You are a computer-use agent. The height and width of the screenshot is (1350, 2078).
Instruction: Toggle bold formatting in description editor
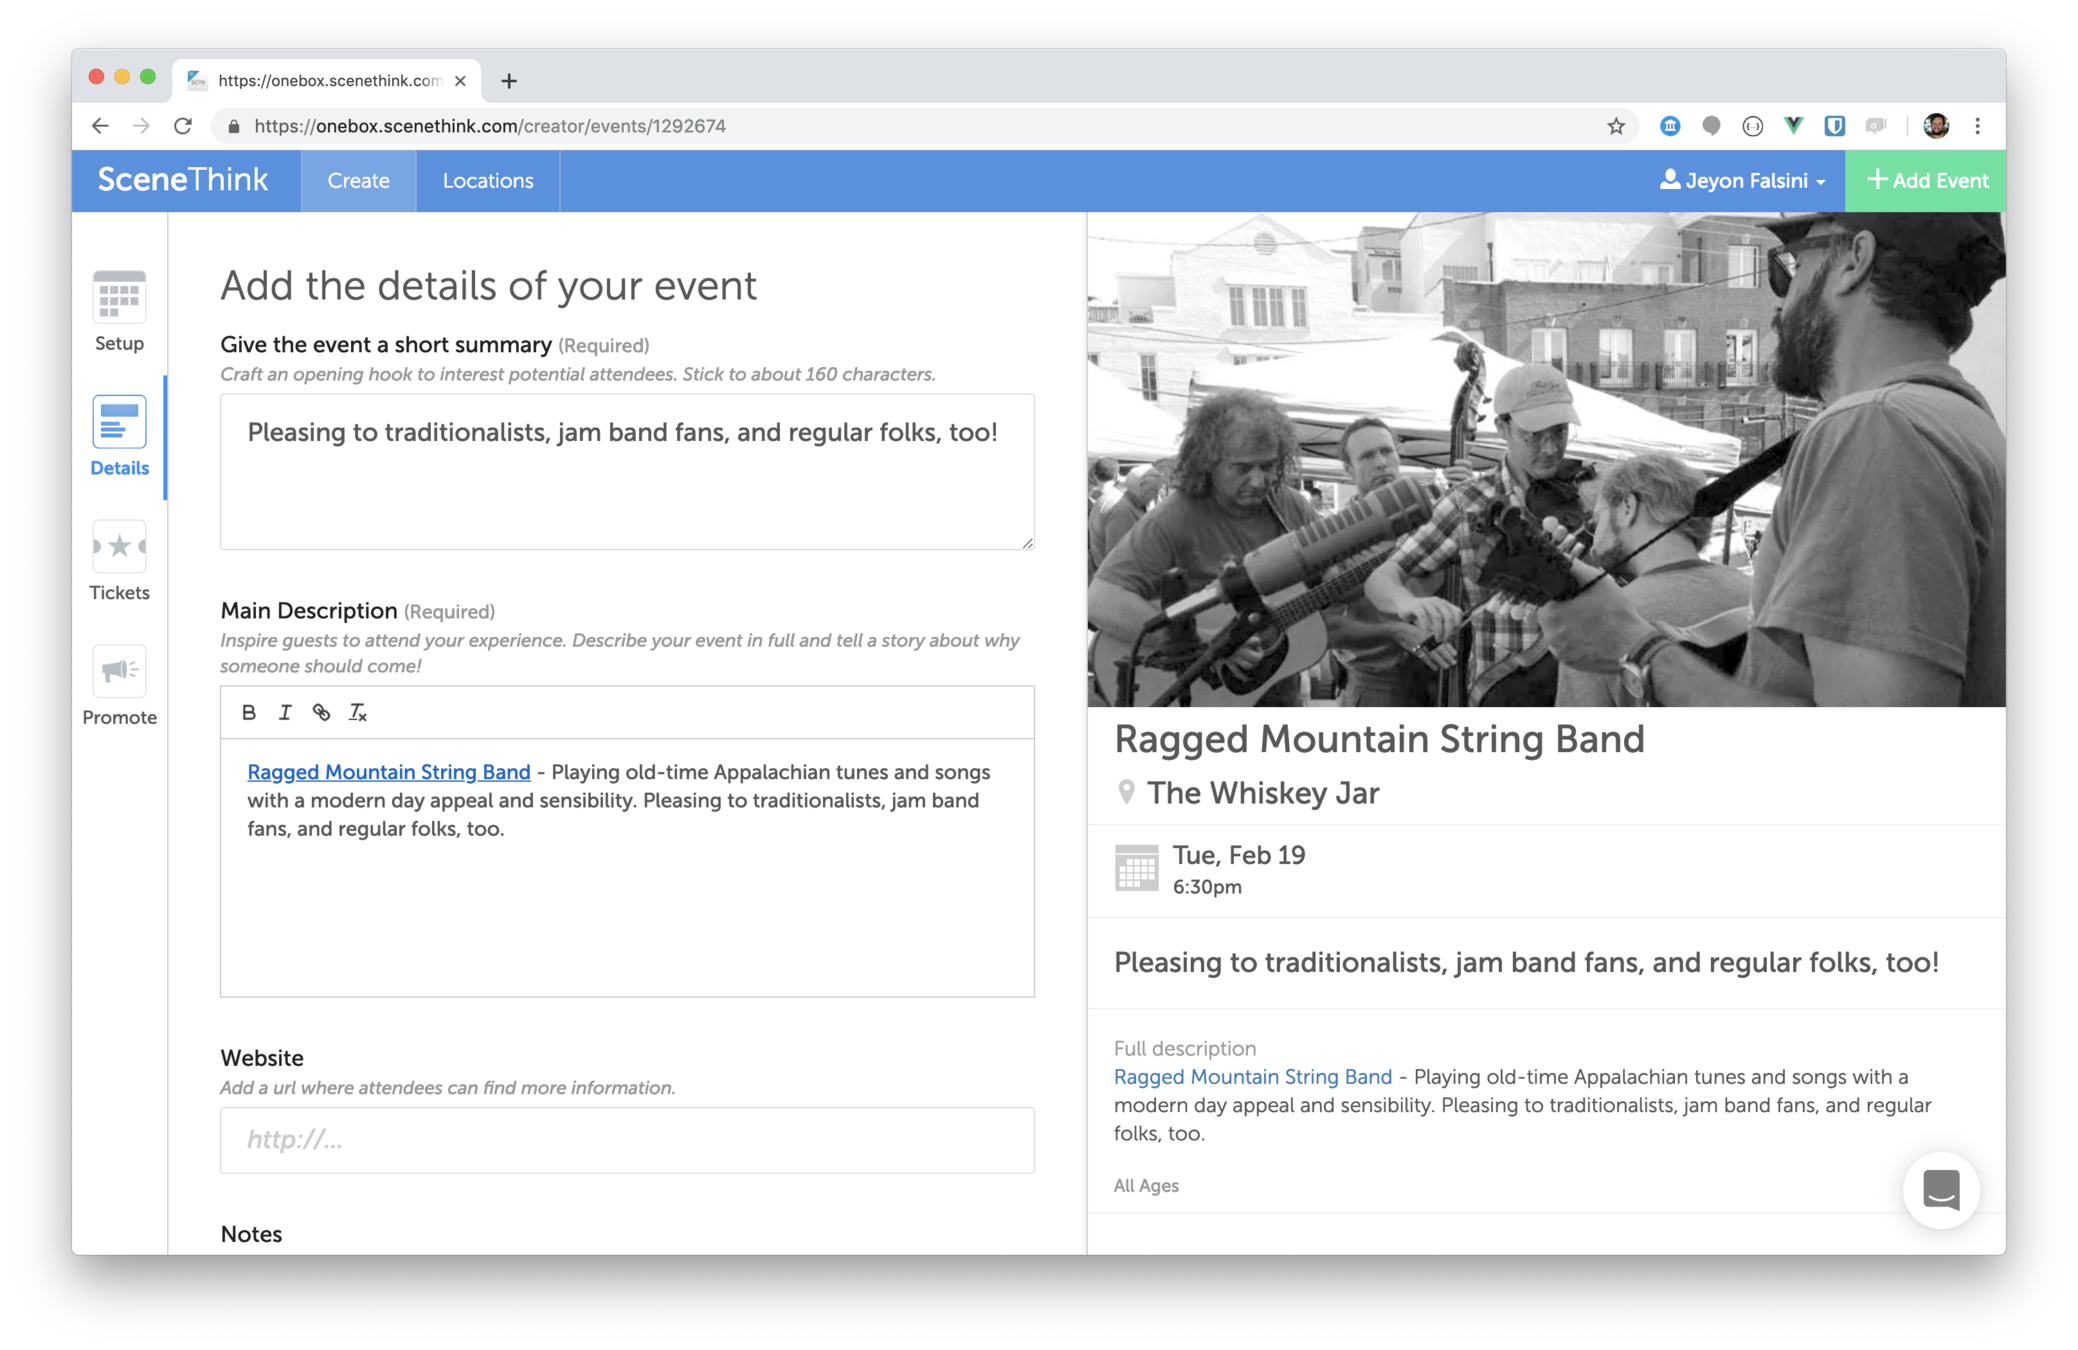249,712
